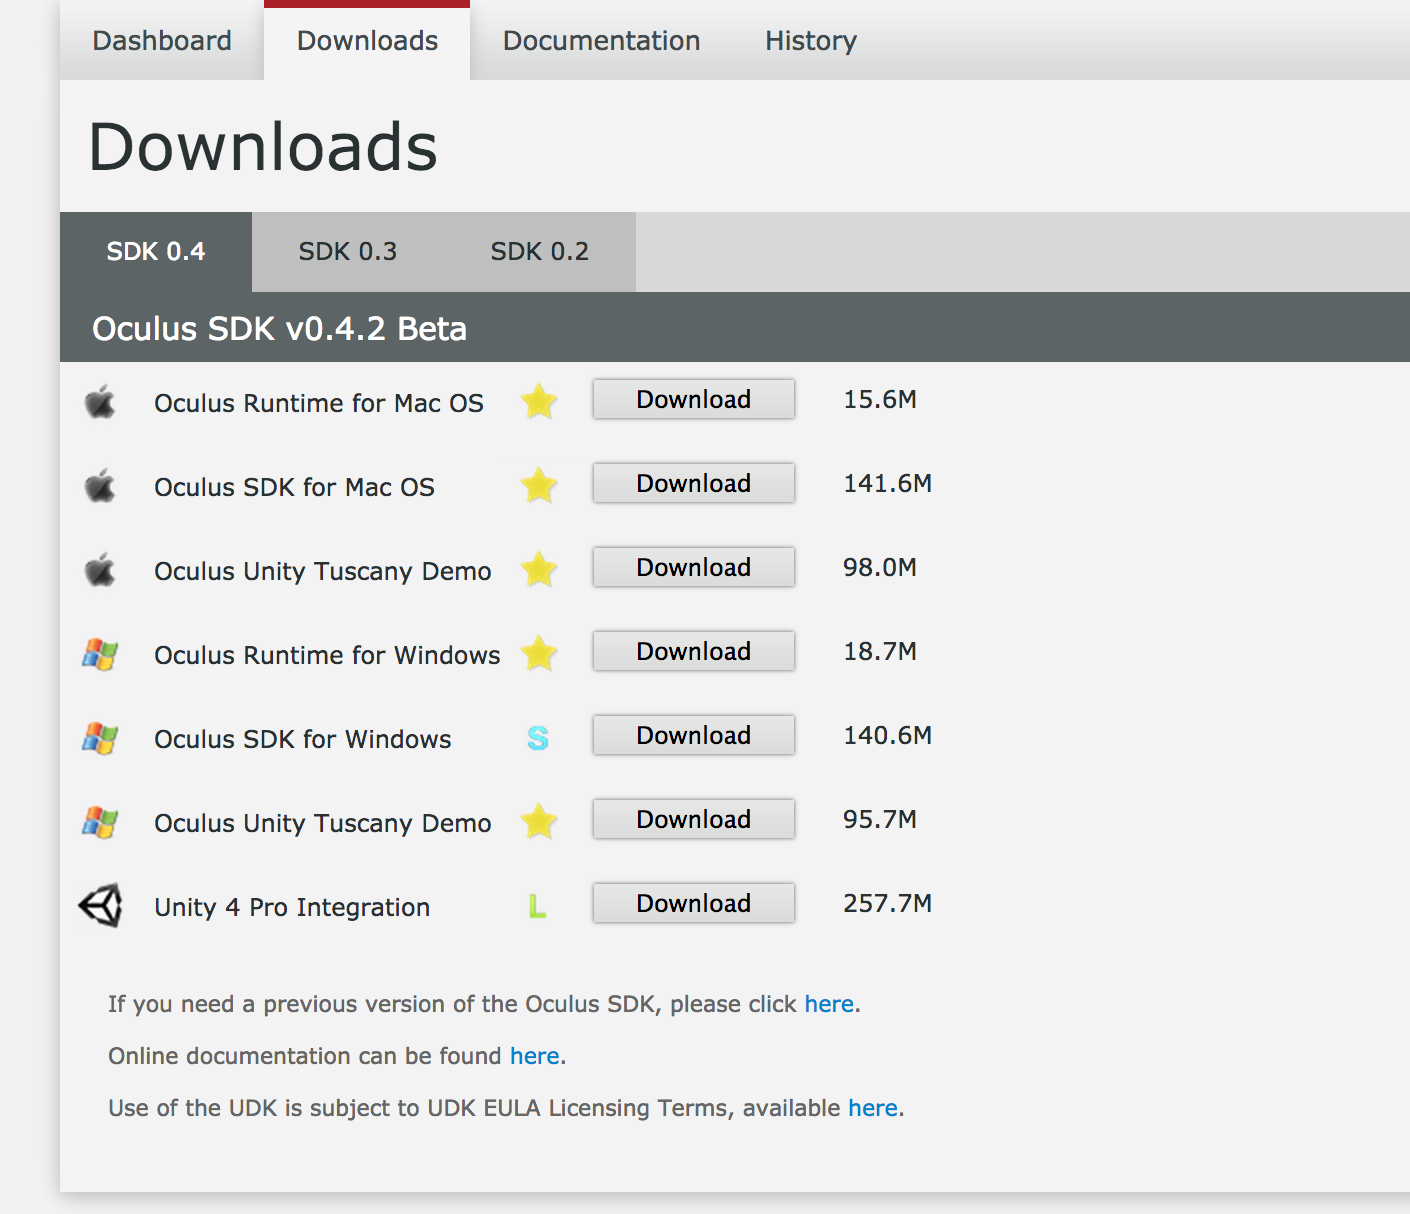This screenshot has width=1410, height=1214.
Task: Click Apple icon beside Oculus SDK for Mac OS
Action: 100,486
